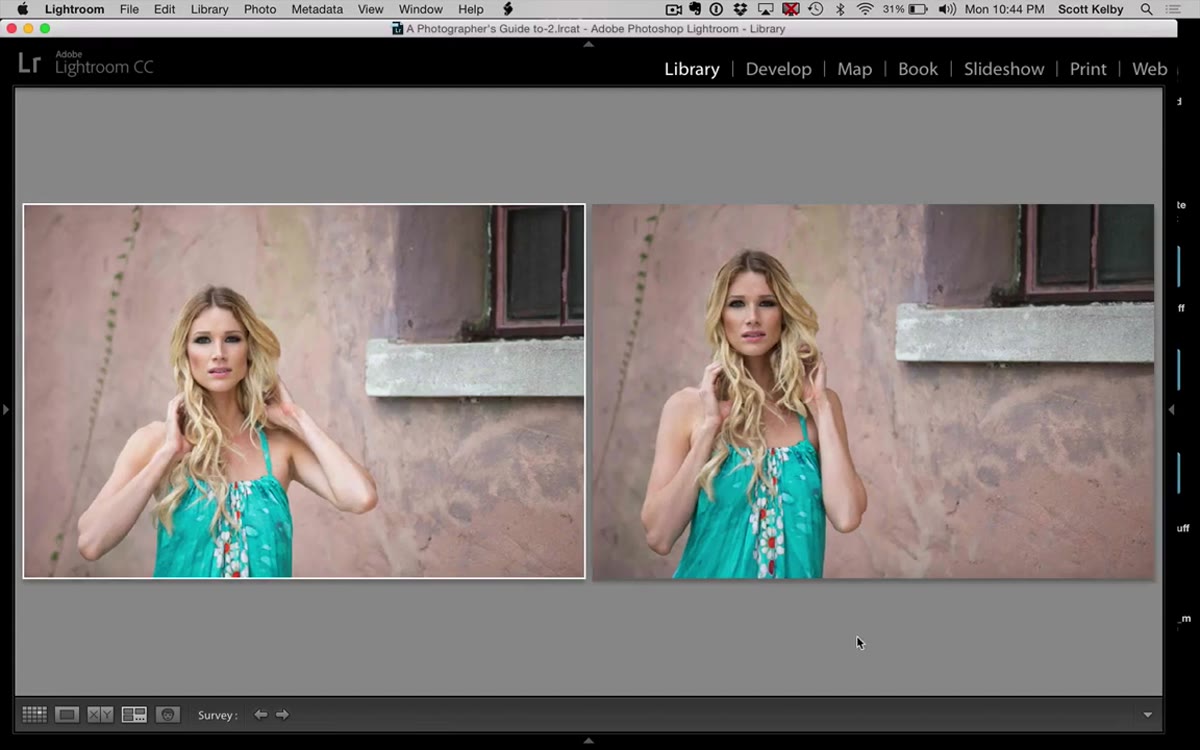The width and height of the screenshot is (1200, 750).
Task: Open Spotlight search magnifier
Action: (x=1147, y=9)
